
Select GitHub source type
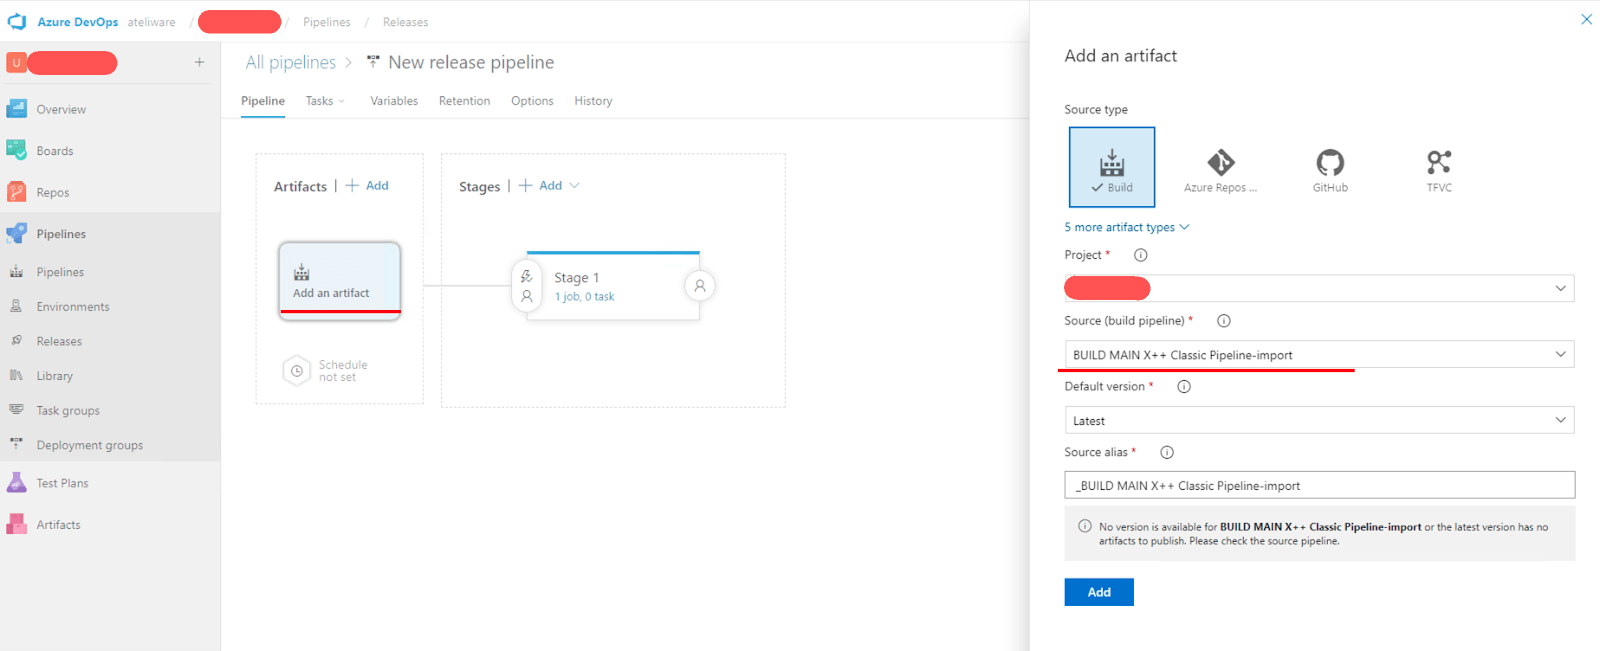point(1330,170)
